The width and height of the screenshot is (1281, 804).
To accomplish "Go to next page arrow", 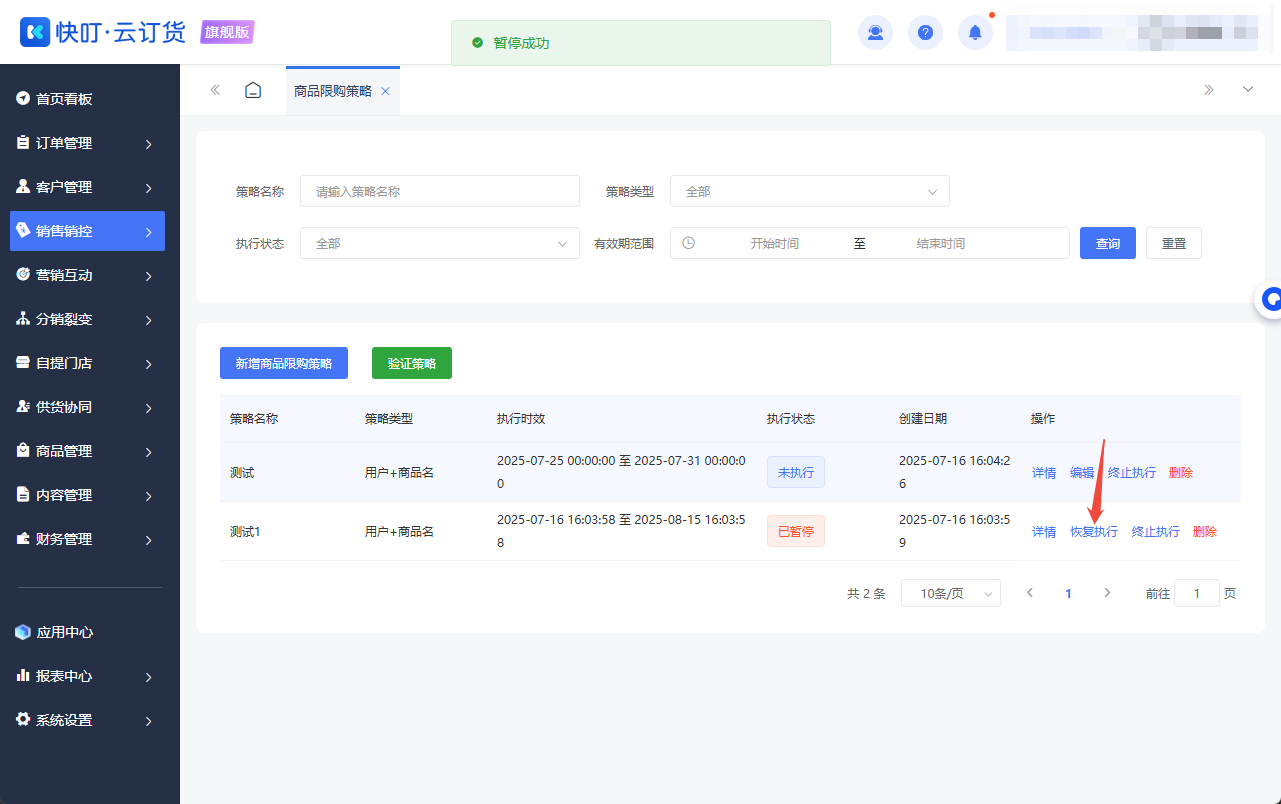I will click(x=1107, y=593).
